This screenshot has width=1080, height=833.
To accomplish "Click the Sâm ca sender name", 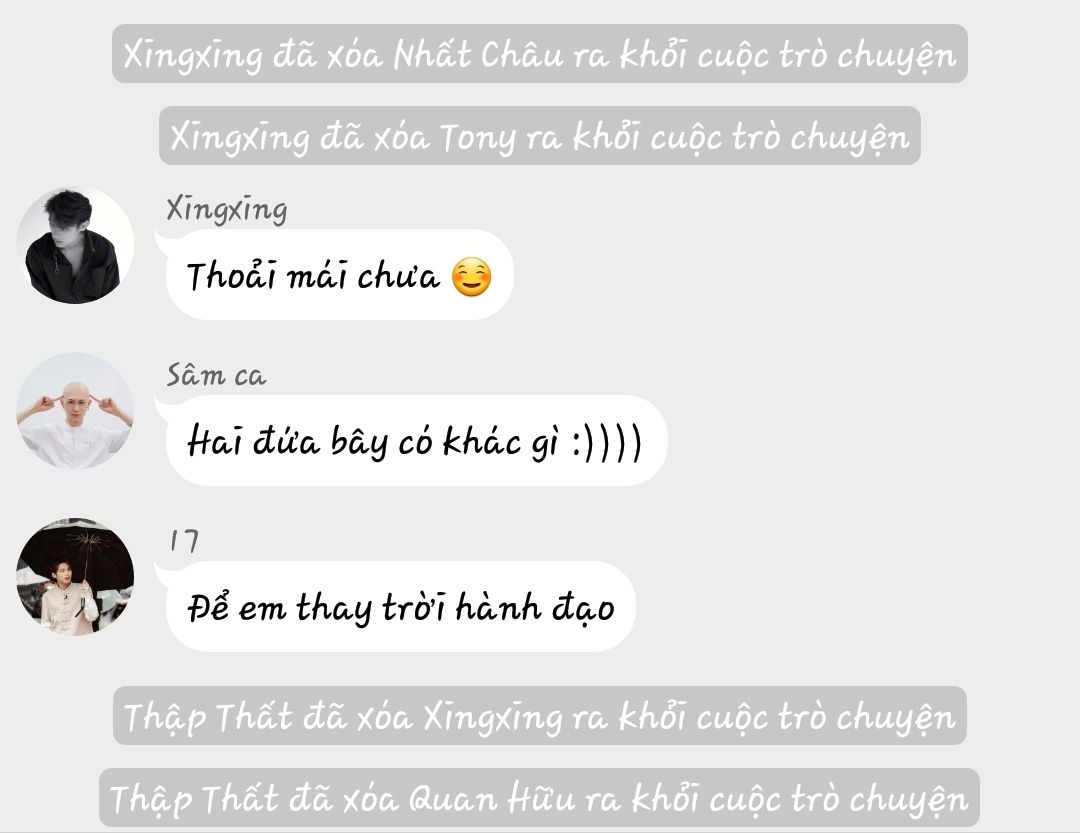I will pyautogui.click(x=216, y=375).
